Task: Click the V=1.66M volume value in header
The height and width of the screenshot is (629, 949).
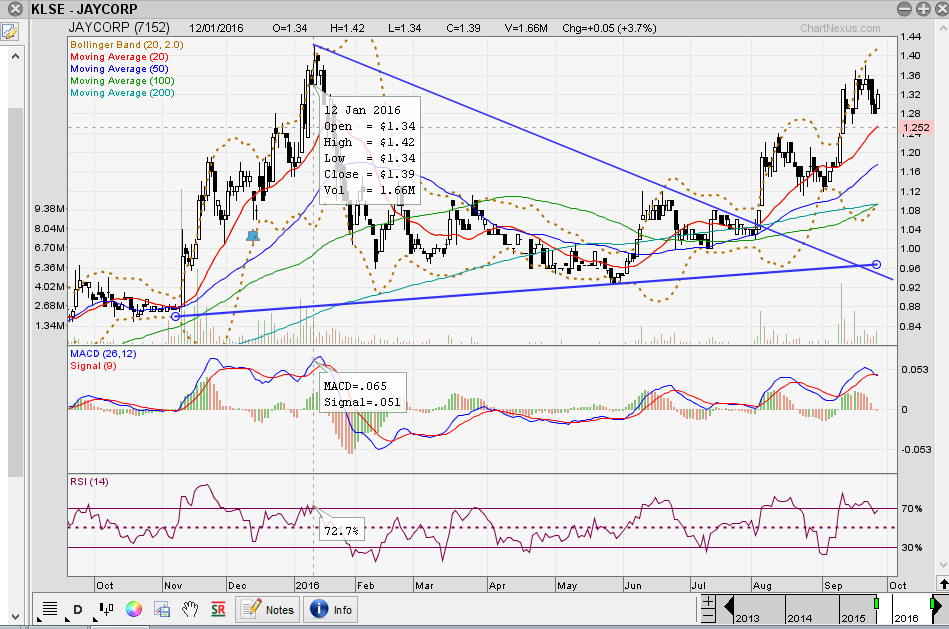Action: tap(526, 28)
